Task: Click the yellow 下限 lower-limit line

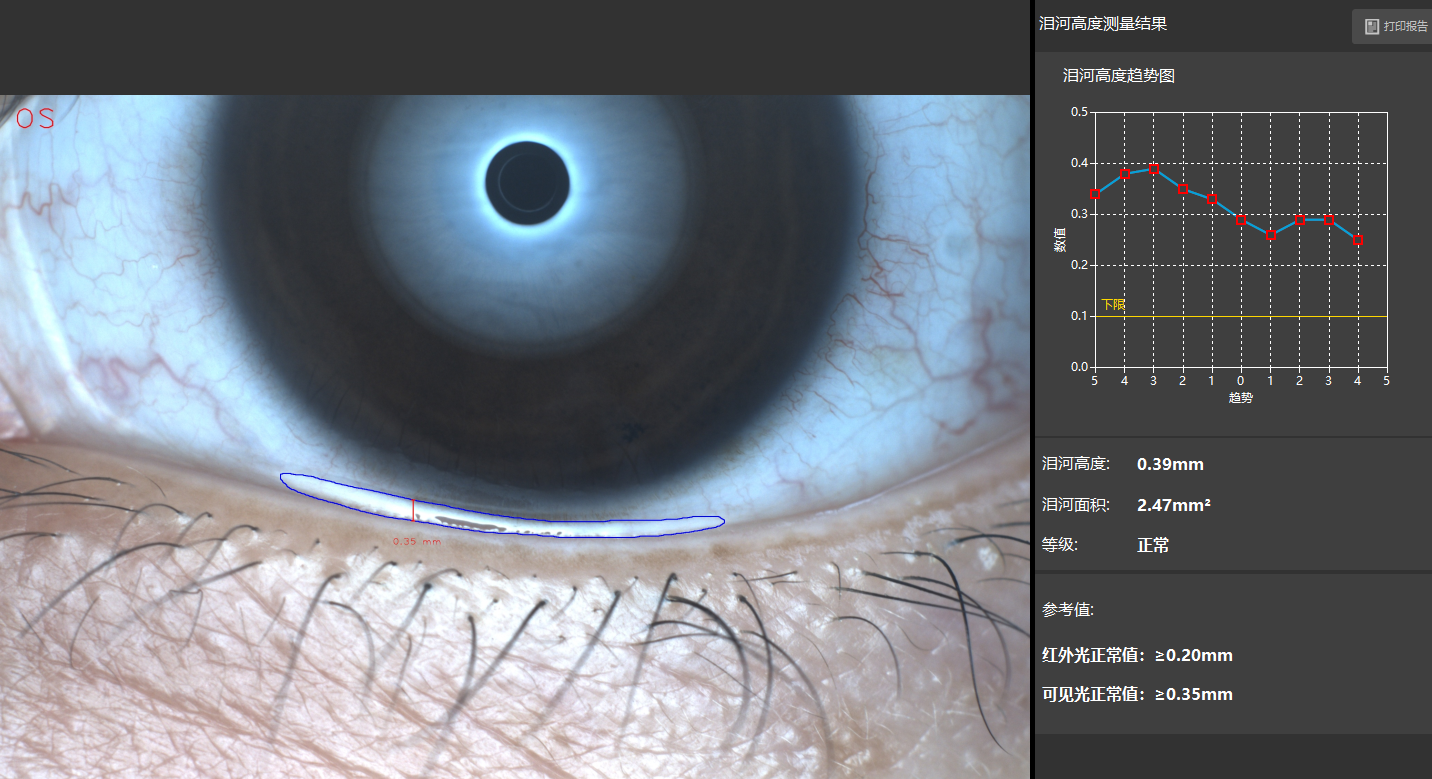Action: [x=1241, y=316]
